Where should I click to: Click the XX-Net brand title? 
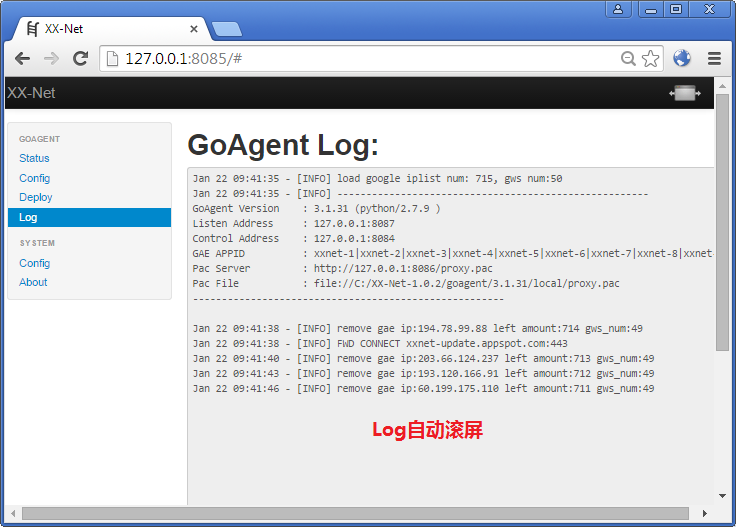click(x=31, y=93)
